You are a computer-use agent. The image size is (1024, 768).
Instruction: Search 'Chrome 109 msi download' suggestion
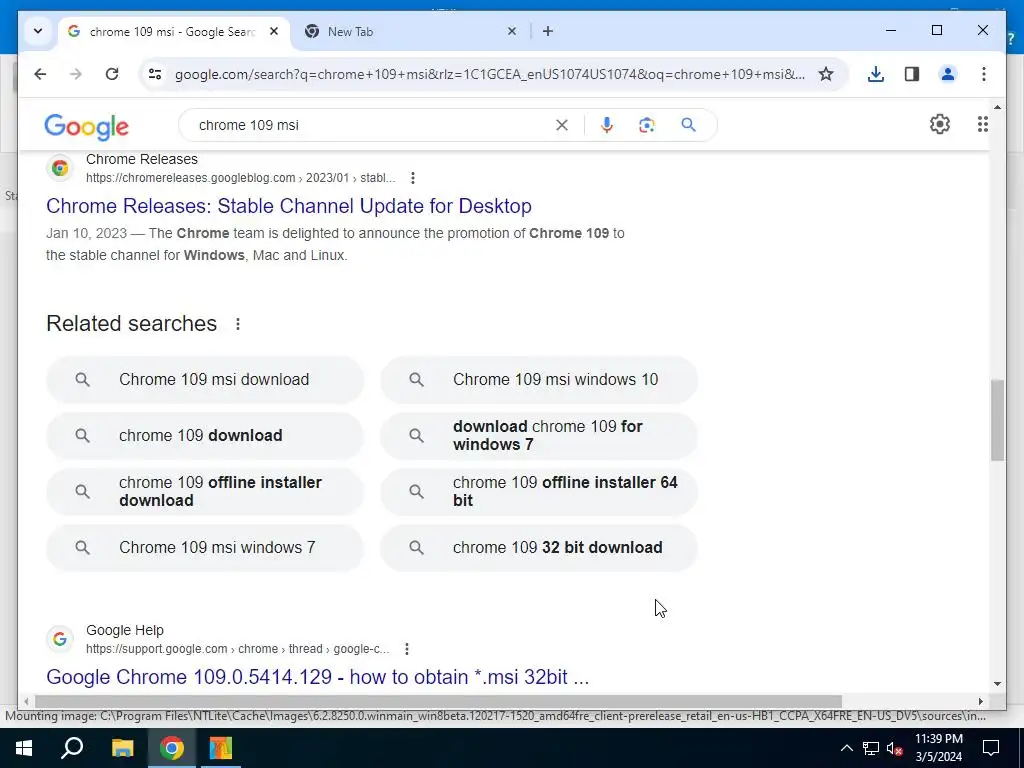click(205, 379)
